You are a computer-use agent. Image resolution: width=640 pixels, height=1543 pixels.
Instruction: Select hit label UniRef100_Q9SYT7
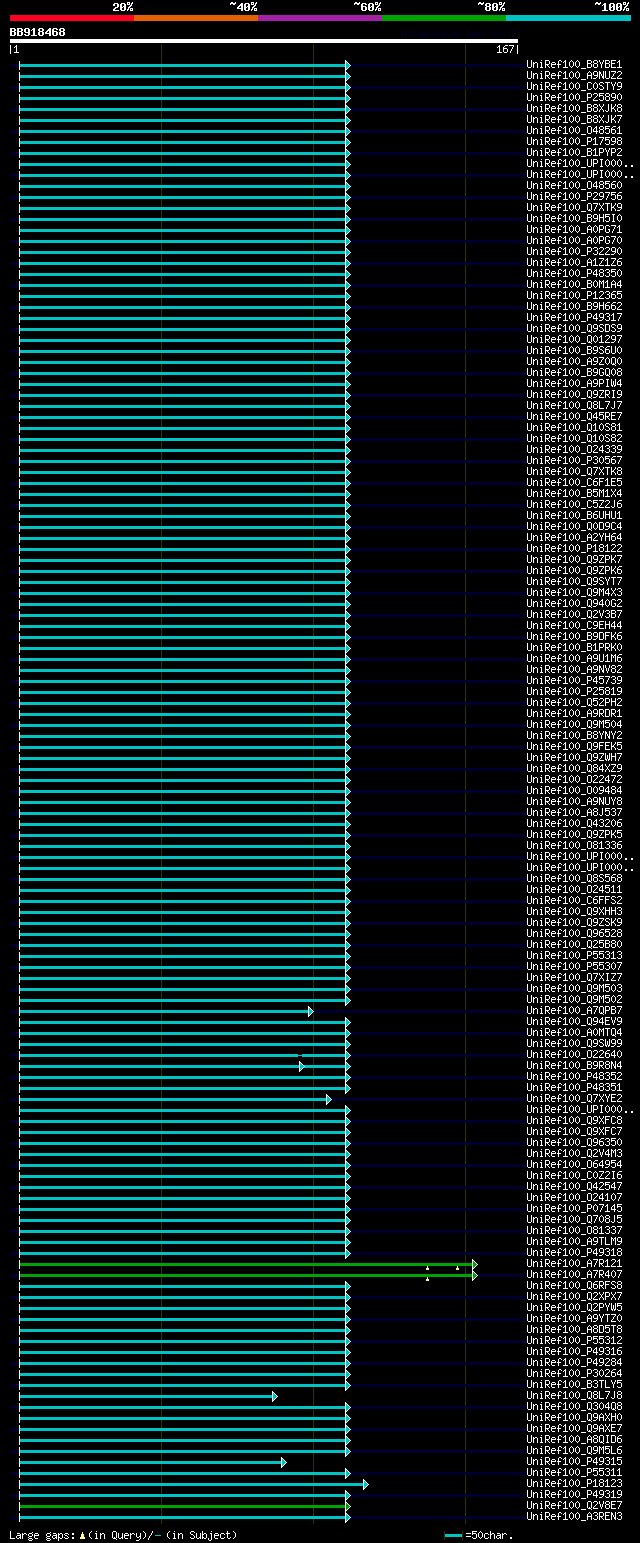click(x=574, y=582)
